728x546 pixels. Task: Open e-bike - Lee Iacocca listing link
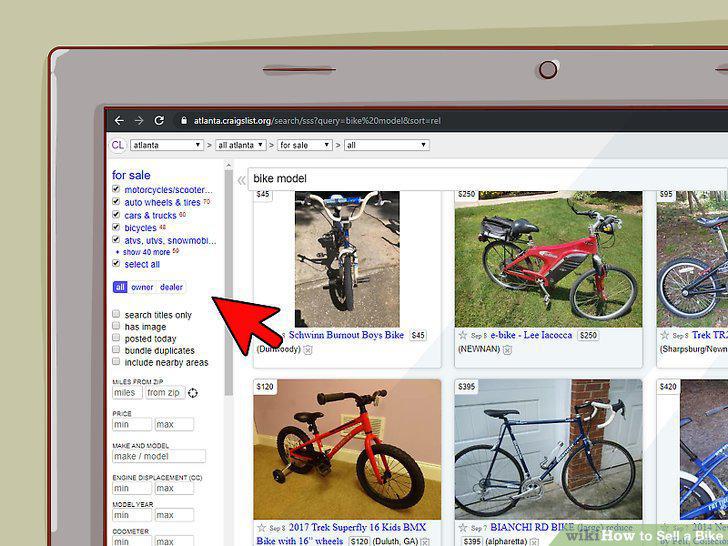pos(531,335)
